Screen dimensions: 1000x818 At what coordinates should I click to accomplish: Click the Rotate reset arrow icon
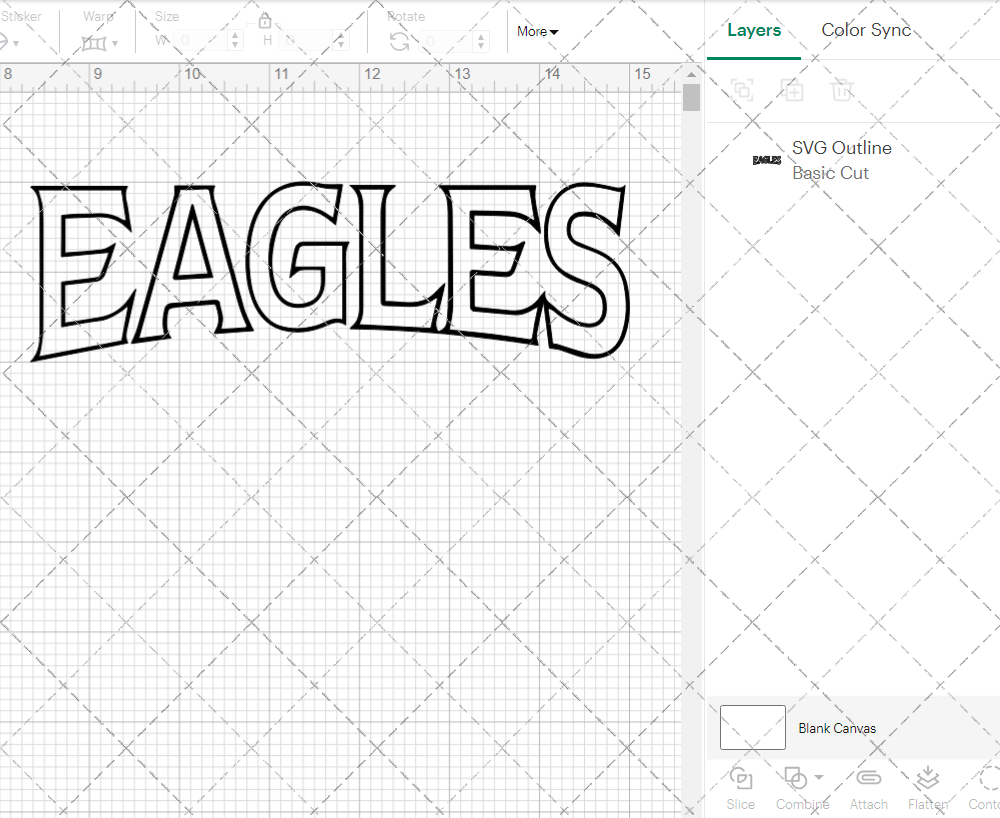click(x=398, y=40)
